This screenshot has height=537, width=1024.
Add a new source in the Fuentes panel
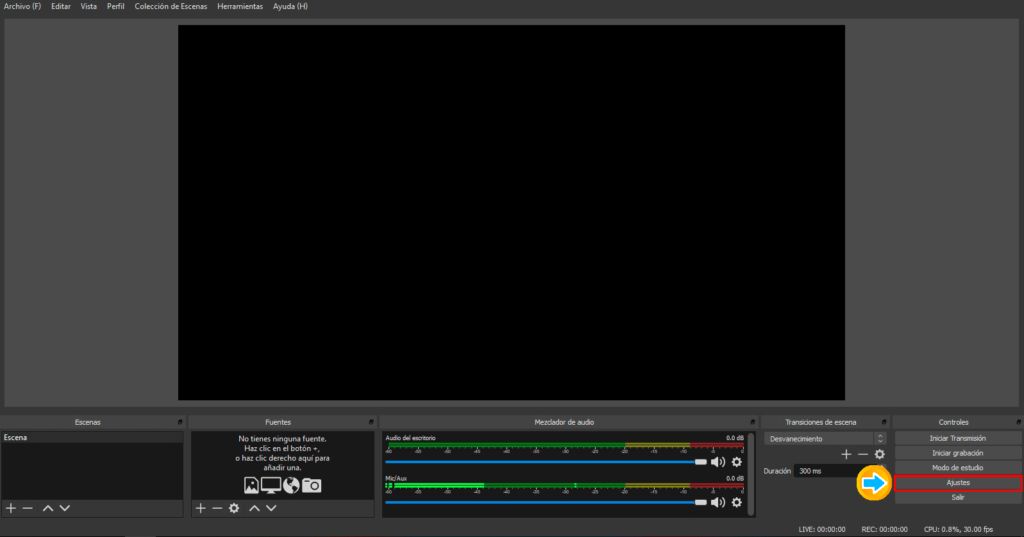point(200,508)
